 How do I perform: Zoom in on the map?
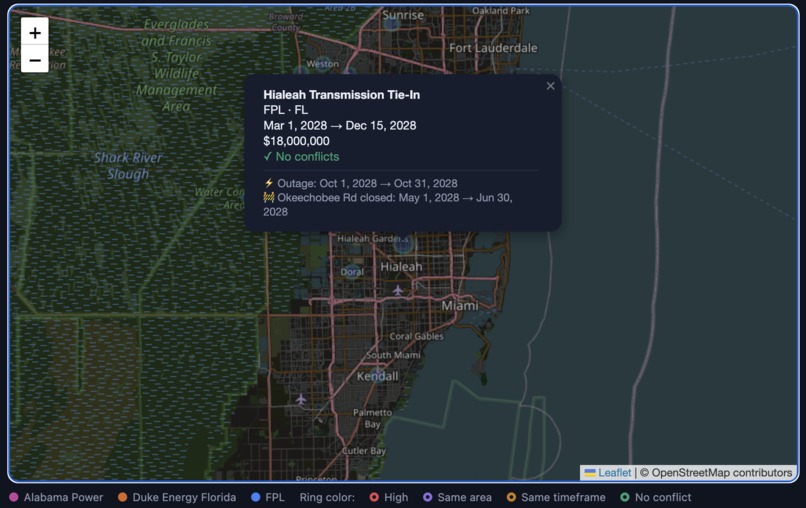point(34,32)
